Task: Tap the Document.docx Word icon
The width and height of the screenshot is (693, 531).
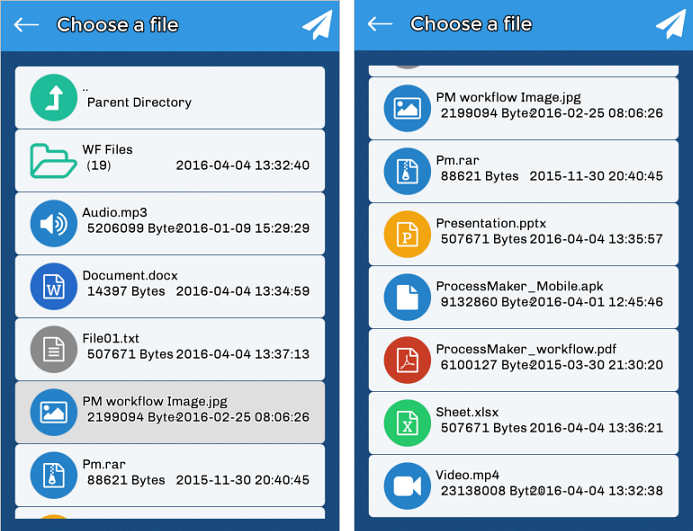Action: (x=53, y=286)
